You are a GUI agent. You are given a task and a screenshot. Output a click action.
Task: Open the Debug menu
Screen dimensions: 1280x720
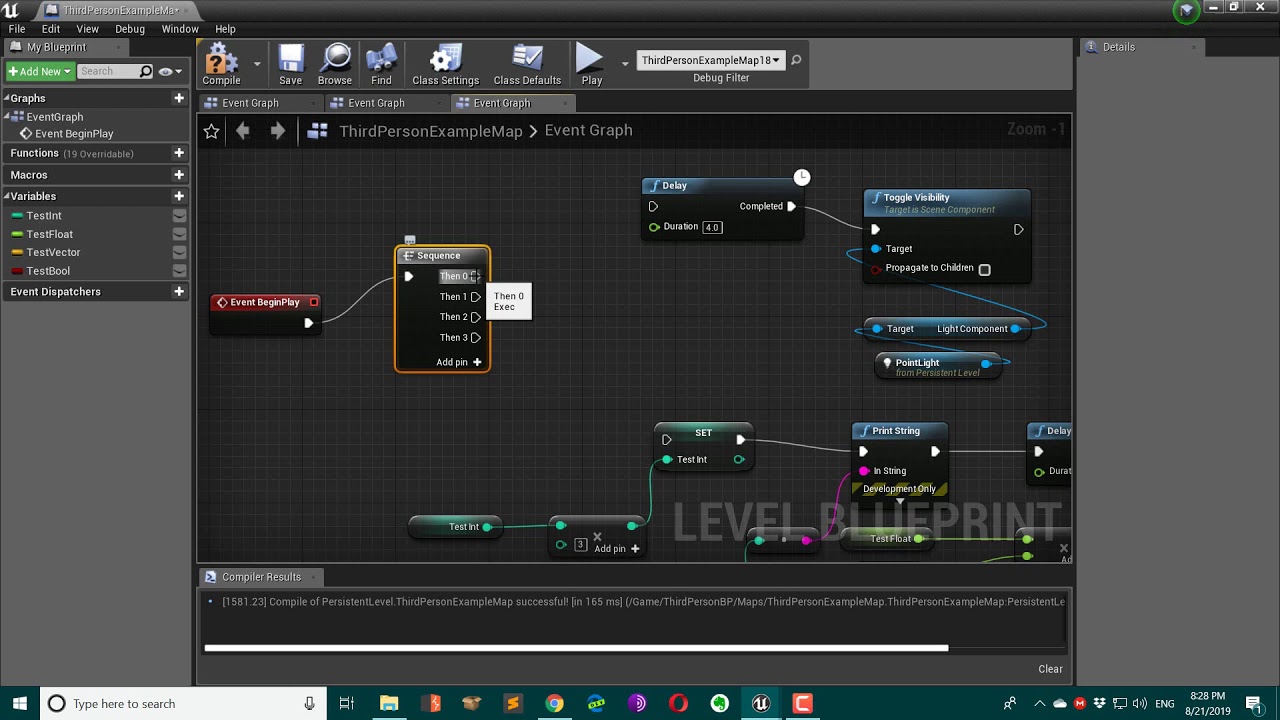[130, 29]
